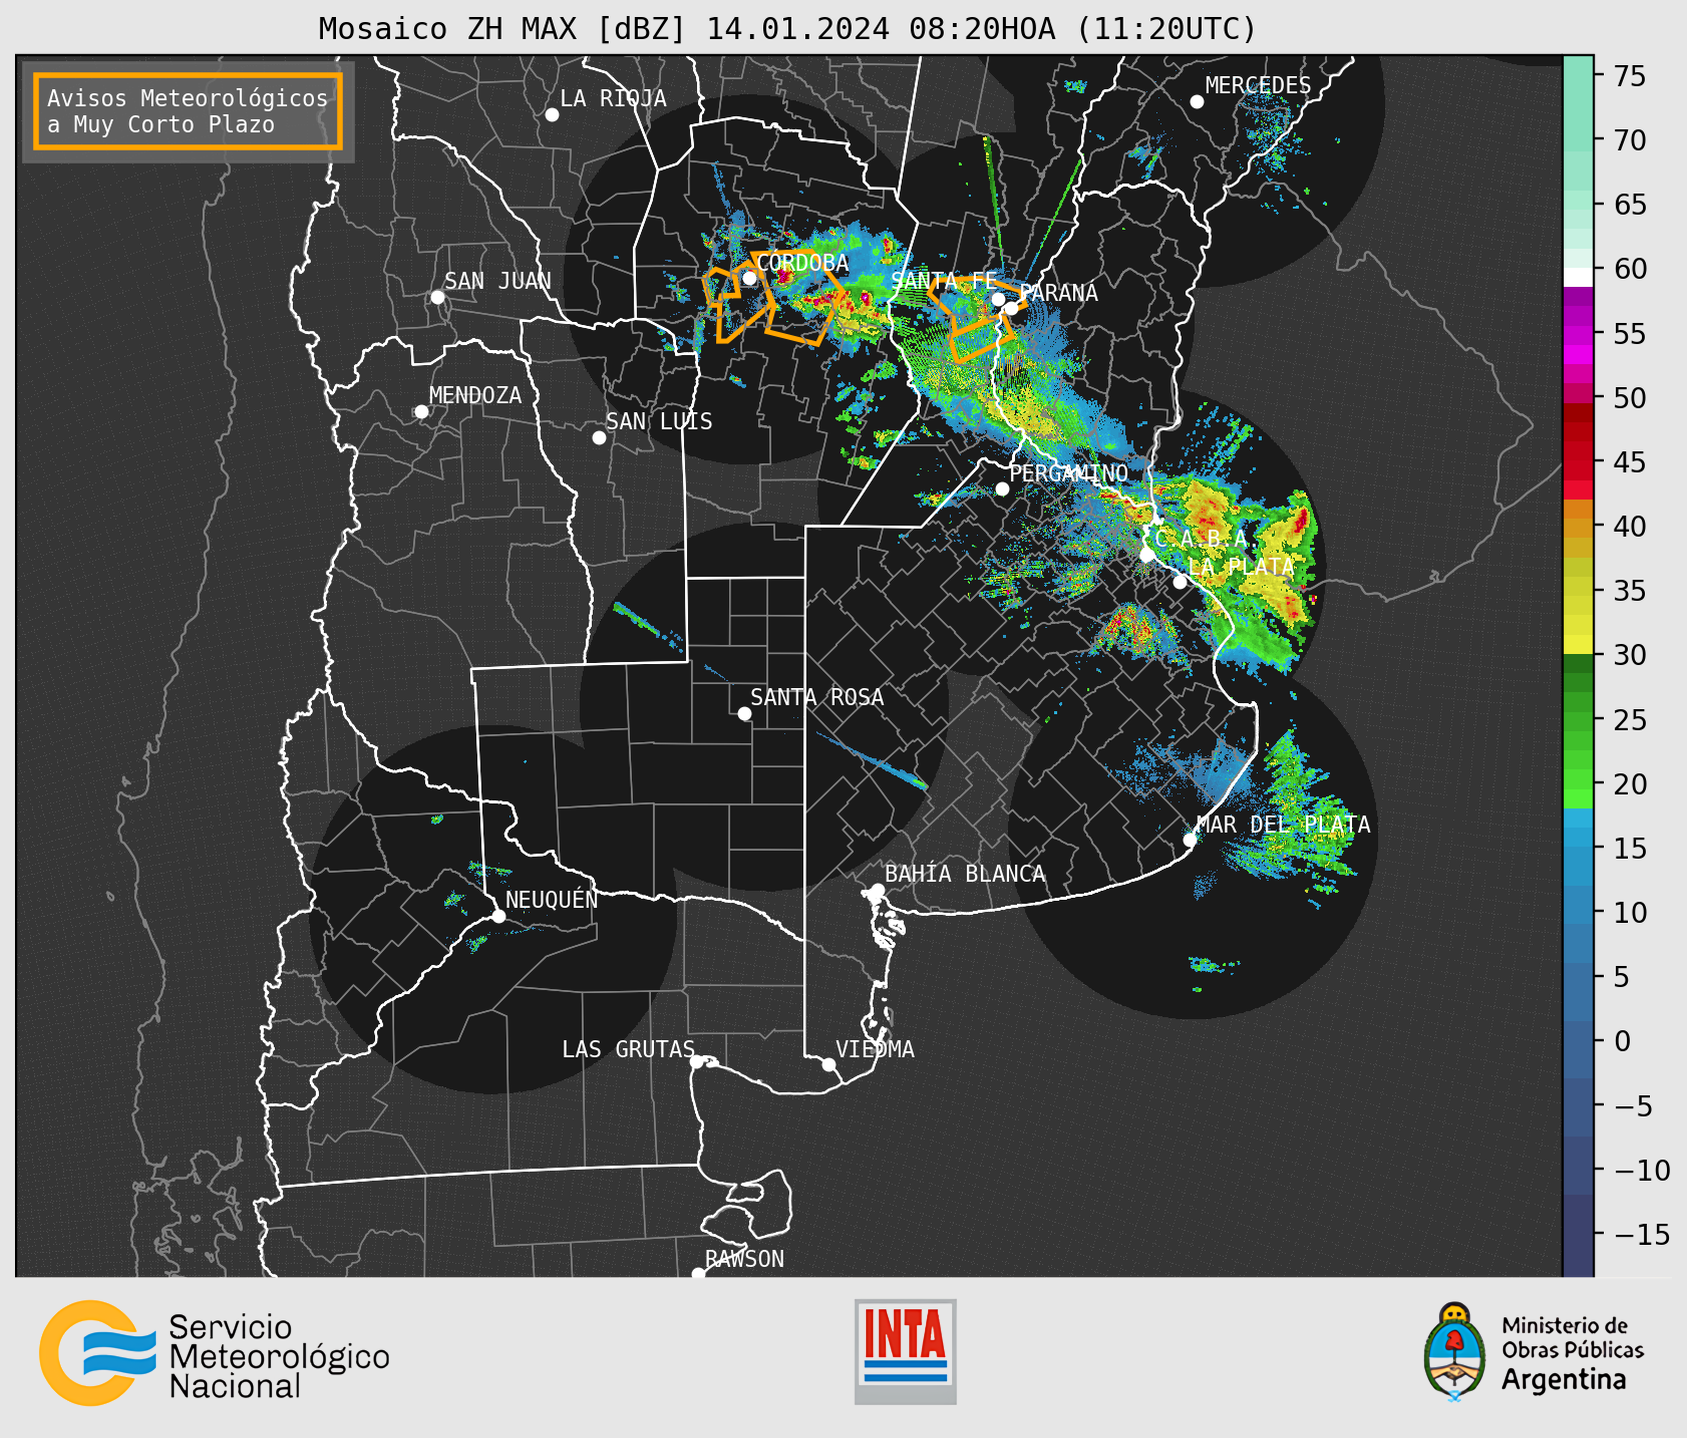Screen dimensions: 1687x1438
Task: Click the MENDOZA city marker dot
Action: [x=421, y=412]
